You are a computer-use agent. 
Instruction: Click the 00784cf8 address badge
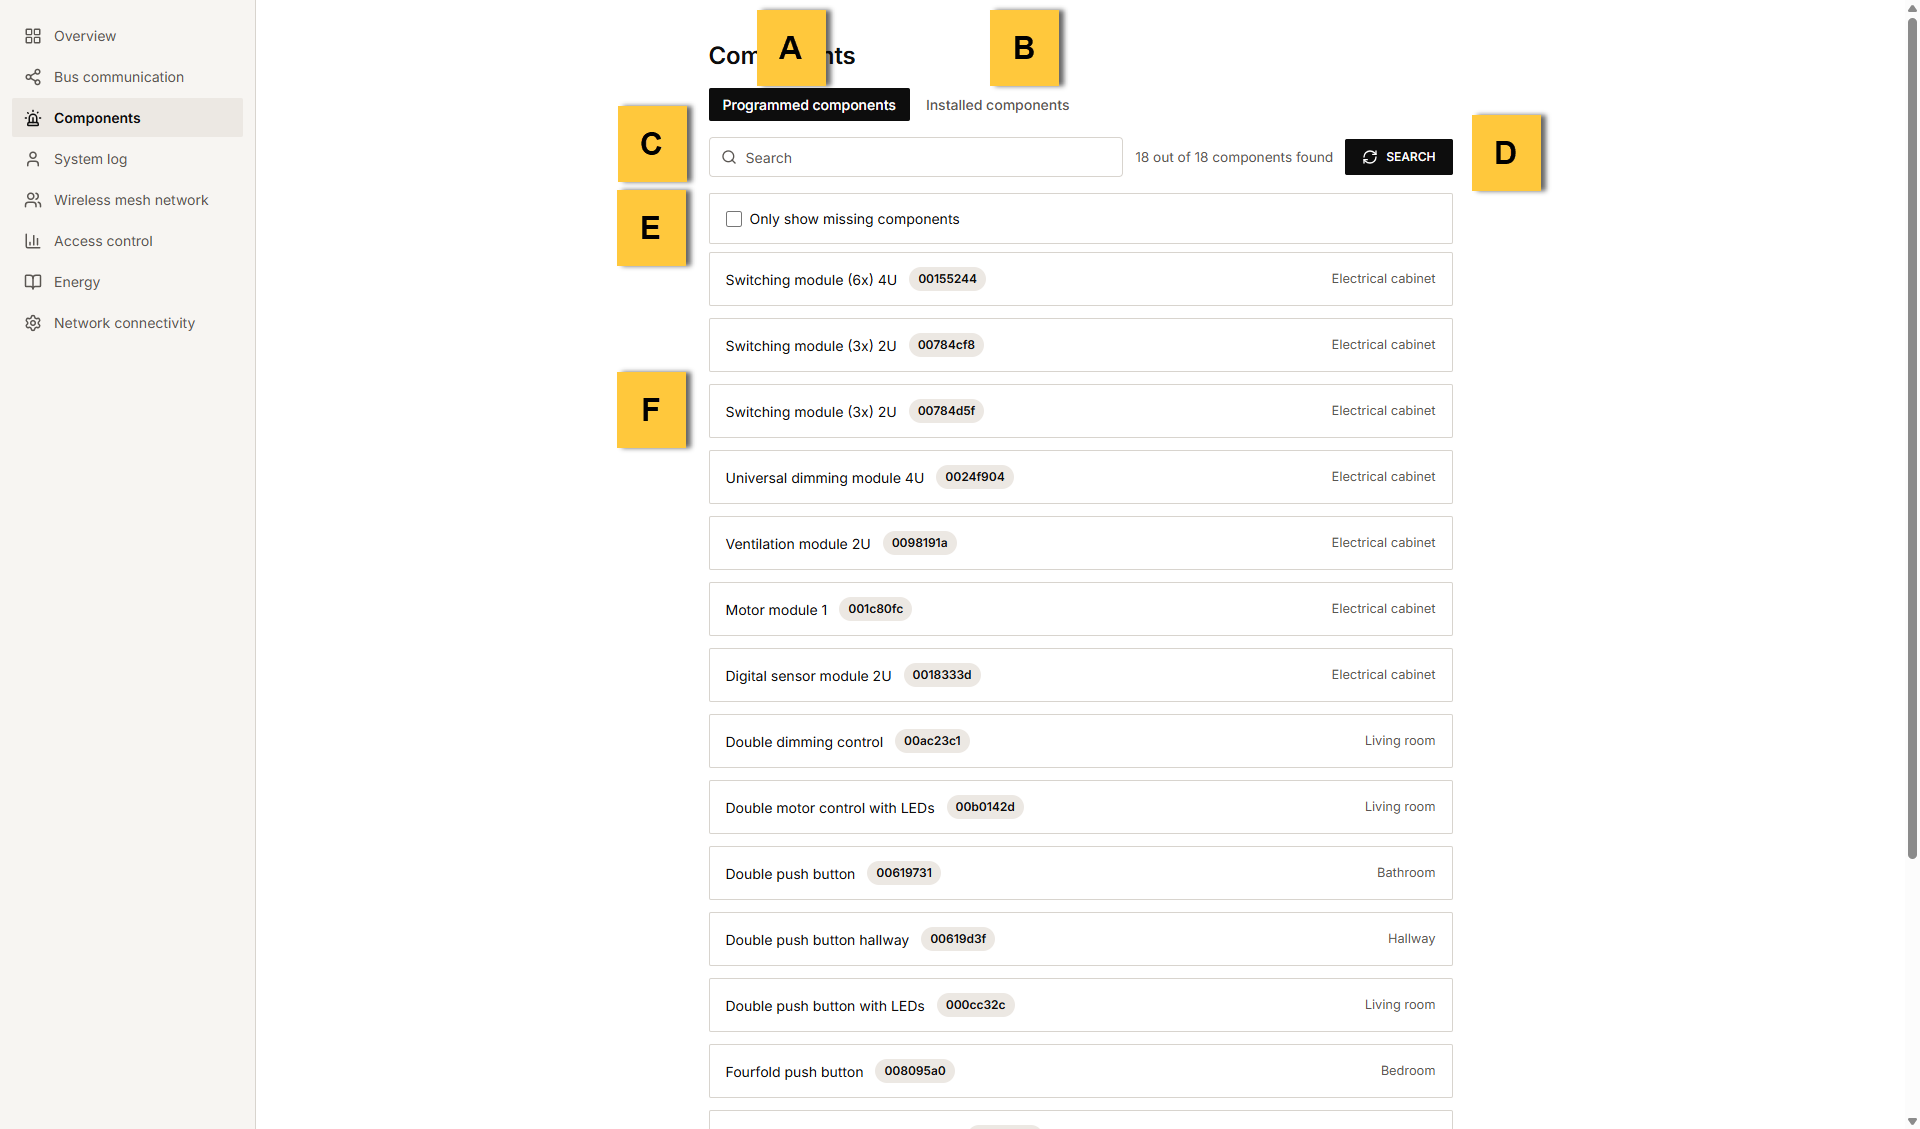946,345
